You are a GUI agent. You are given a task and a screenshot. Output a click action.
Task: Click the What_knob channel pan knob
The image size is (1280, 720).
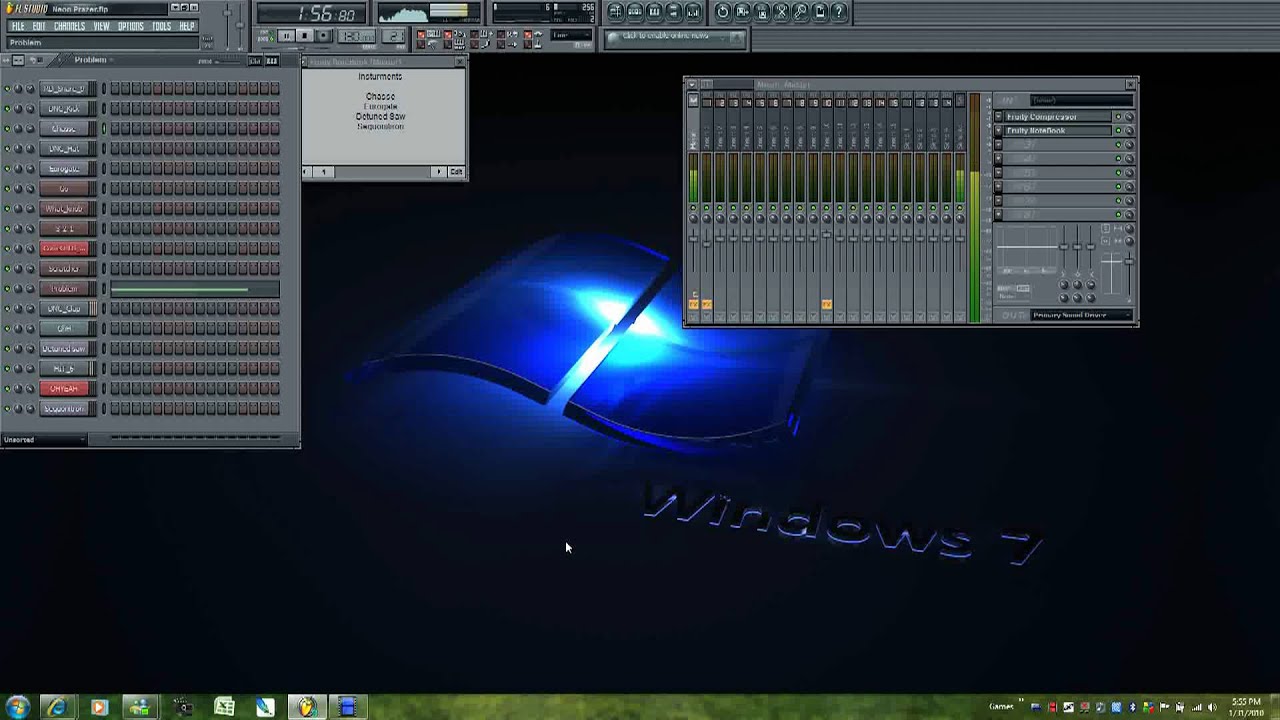point(18,208)
